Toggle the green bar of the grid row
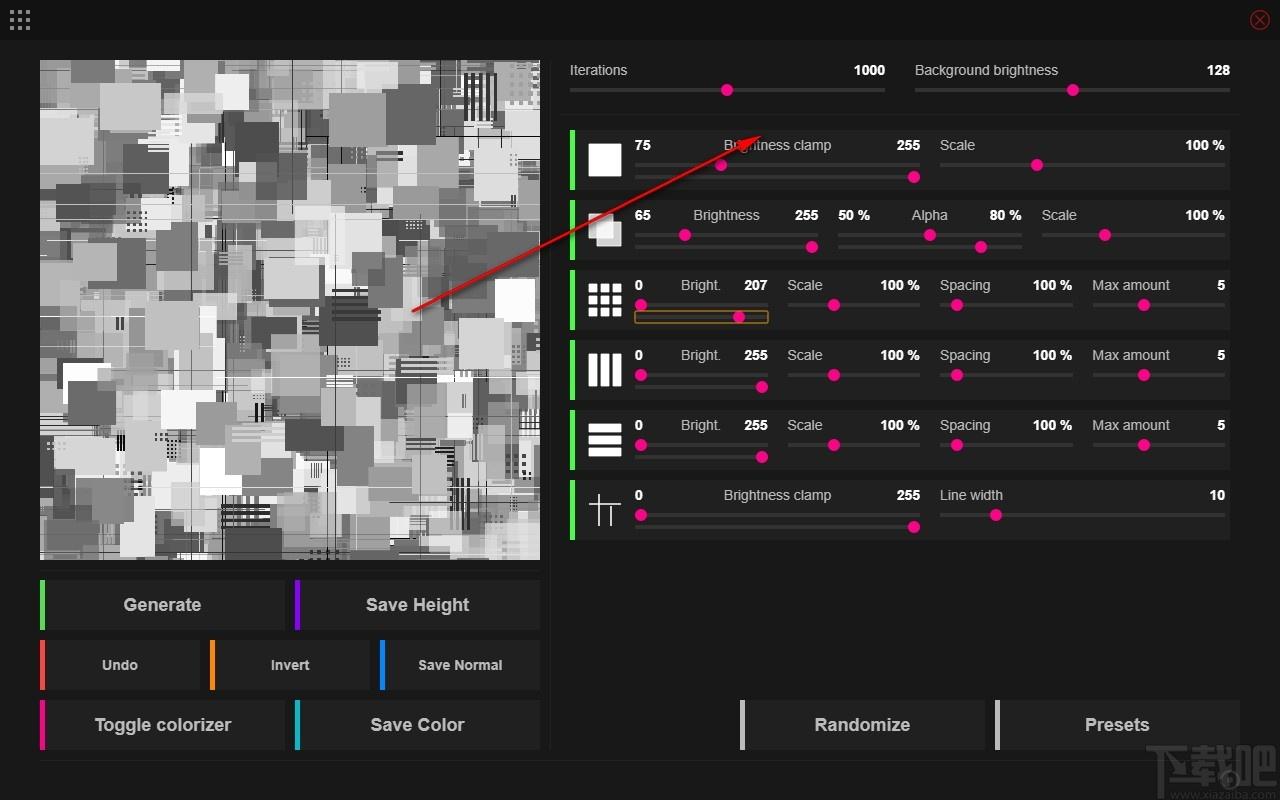 point(573,300)
